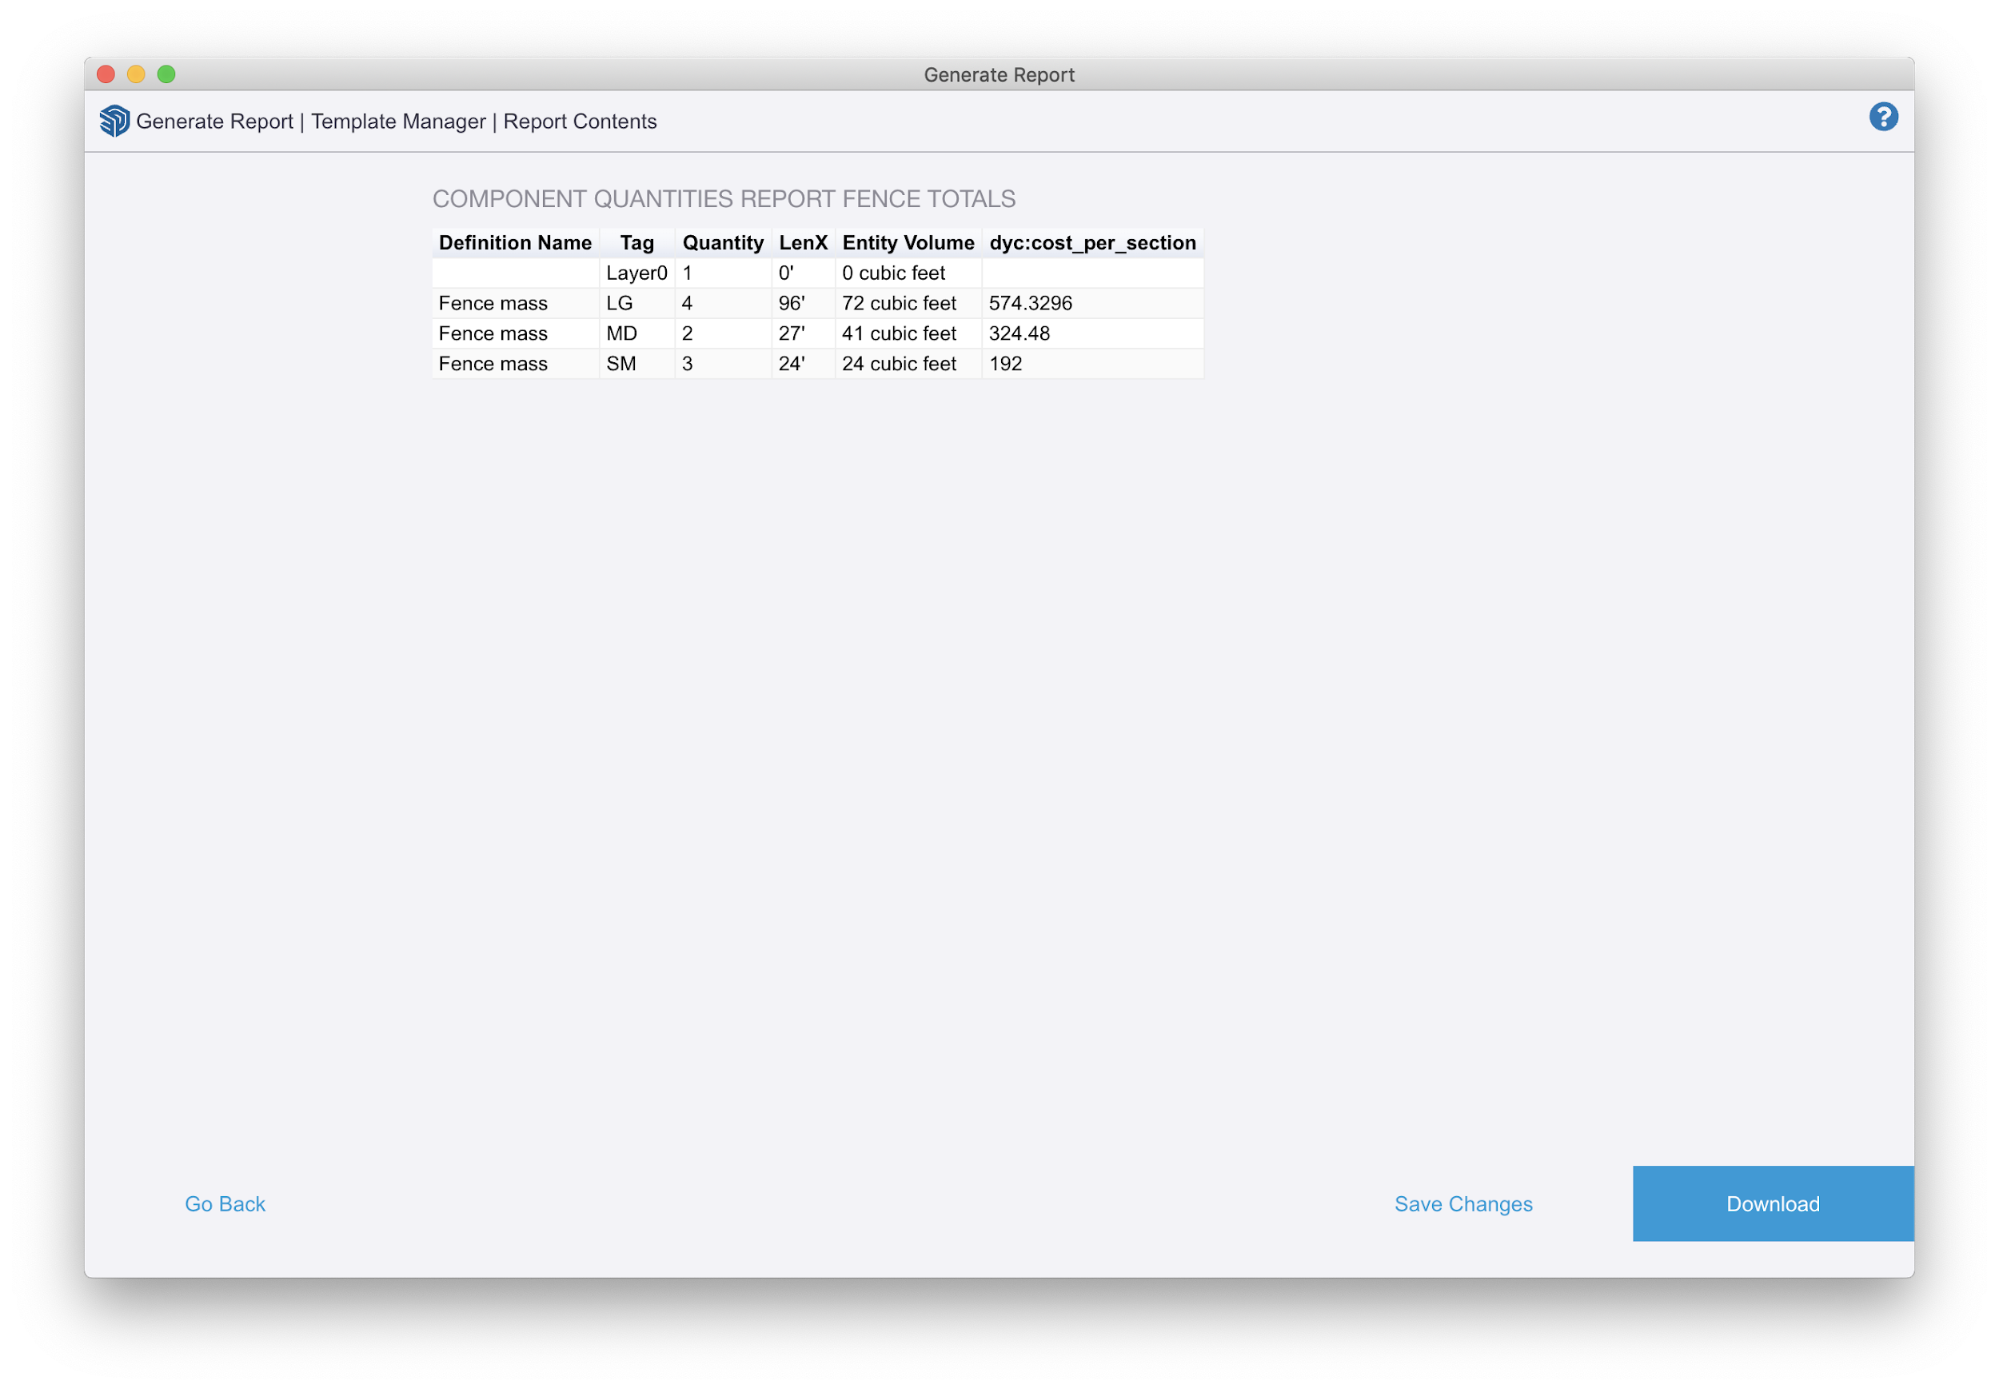Click the red close traffic light

pos(104,74)
